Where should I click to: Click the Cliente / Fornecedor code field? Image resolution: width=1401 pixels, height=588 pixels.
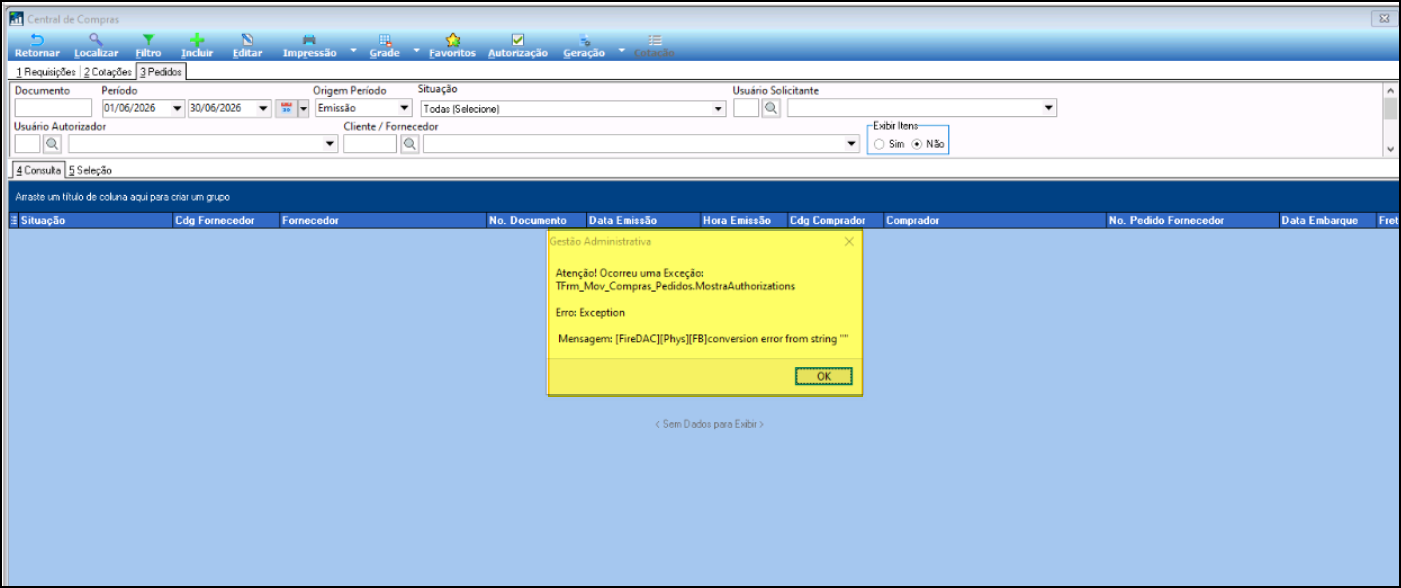(x=370, y=144)
